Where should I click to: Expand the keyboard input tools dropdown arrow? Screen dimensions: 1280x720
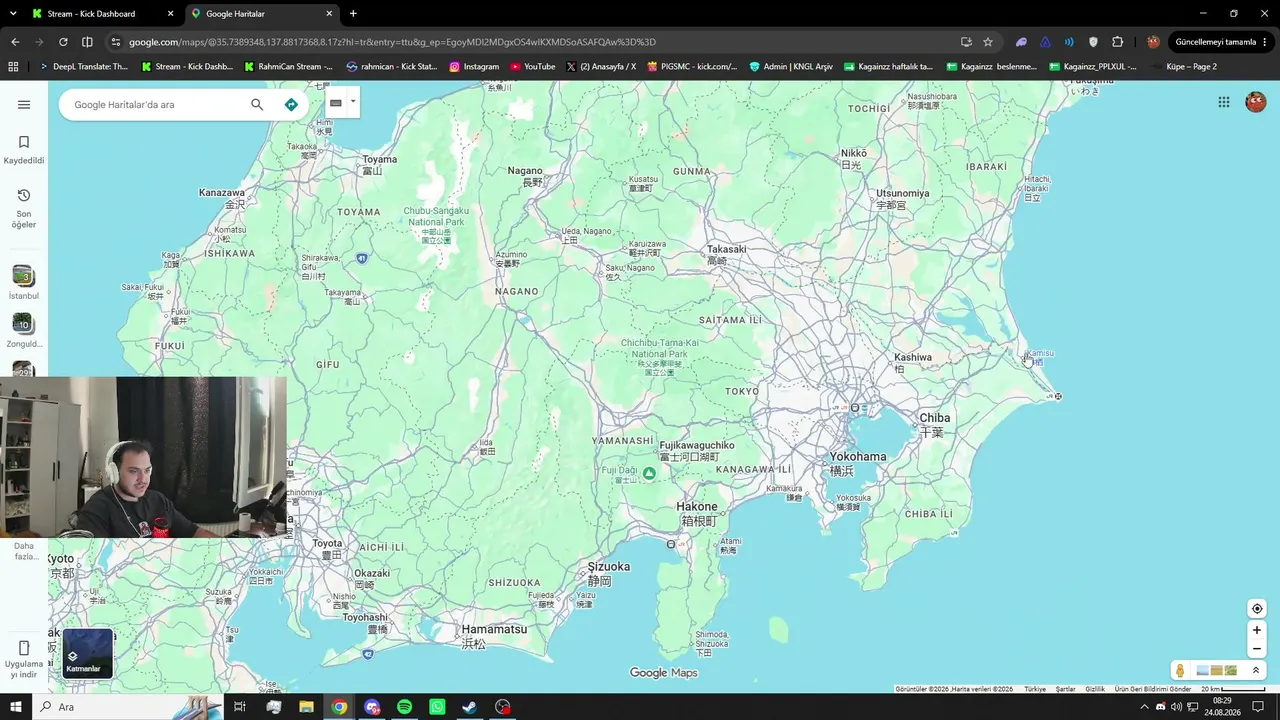click(353, 102)
